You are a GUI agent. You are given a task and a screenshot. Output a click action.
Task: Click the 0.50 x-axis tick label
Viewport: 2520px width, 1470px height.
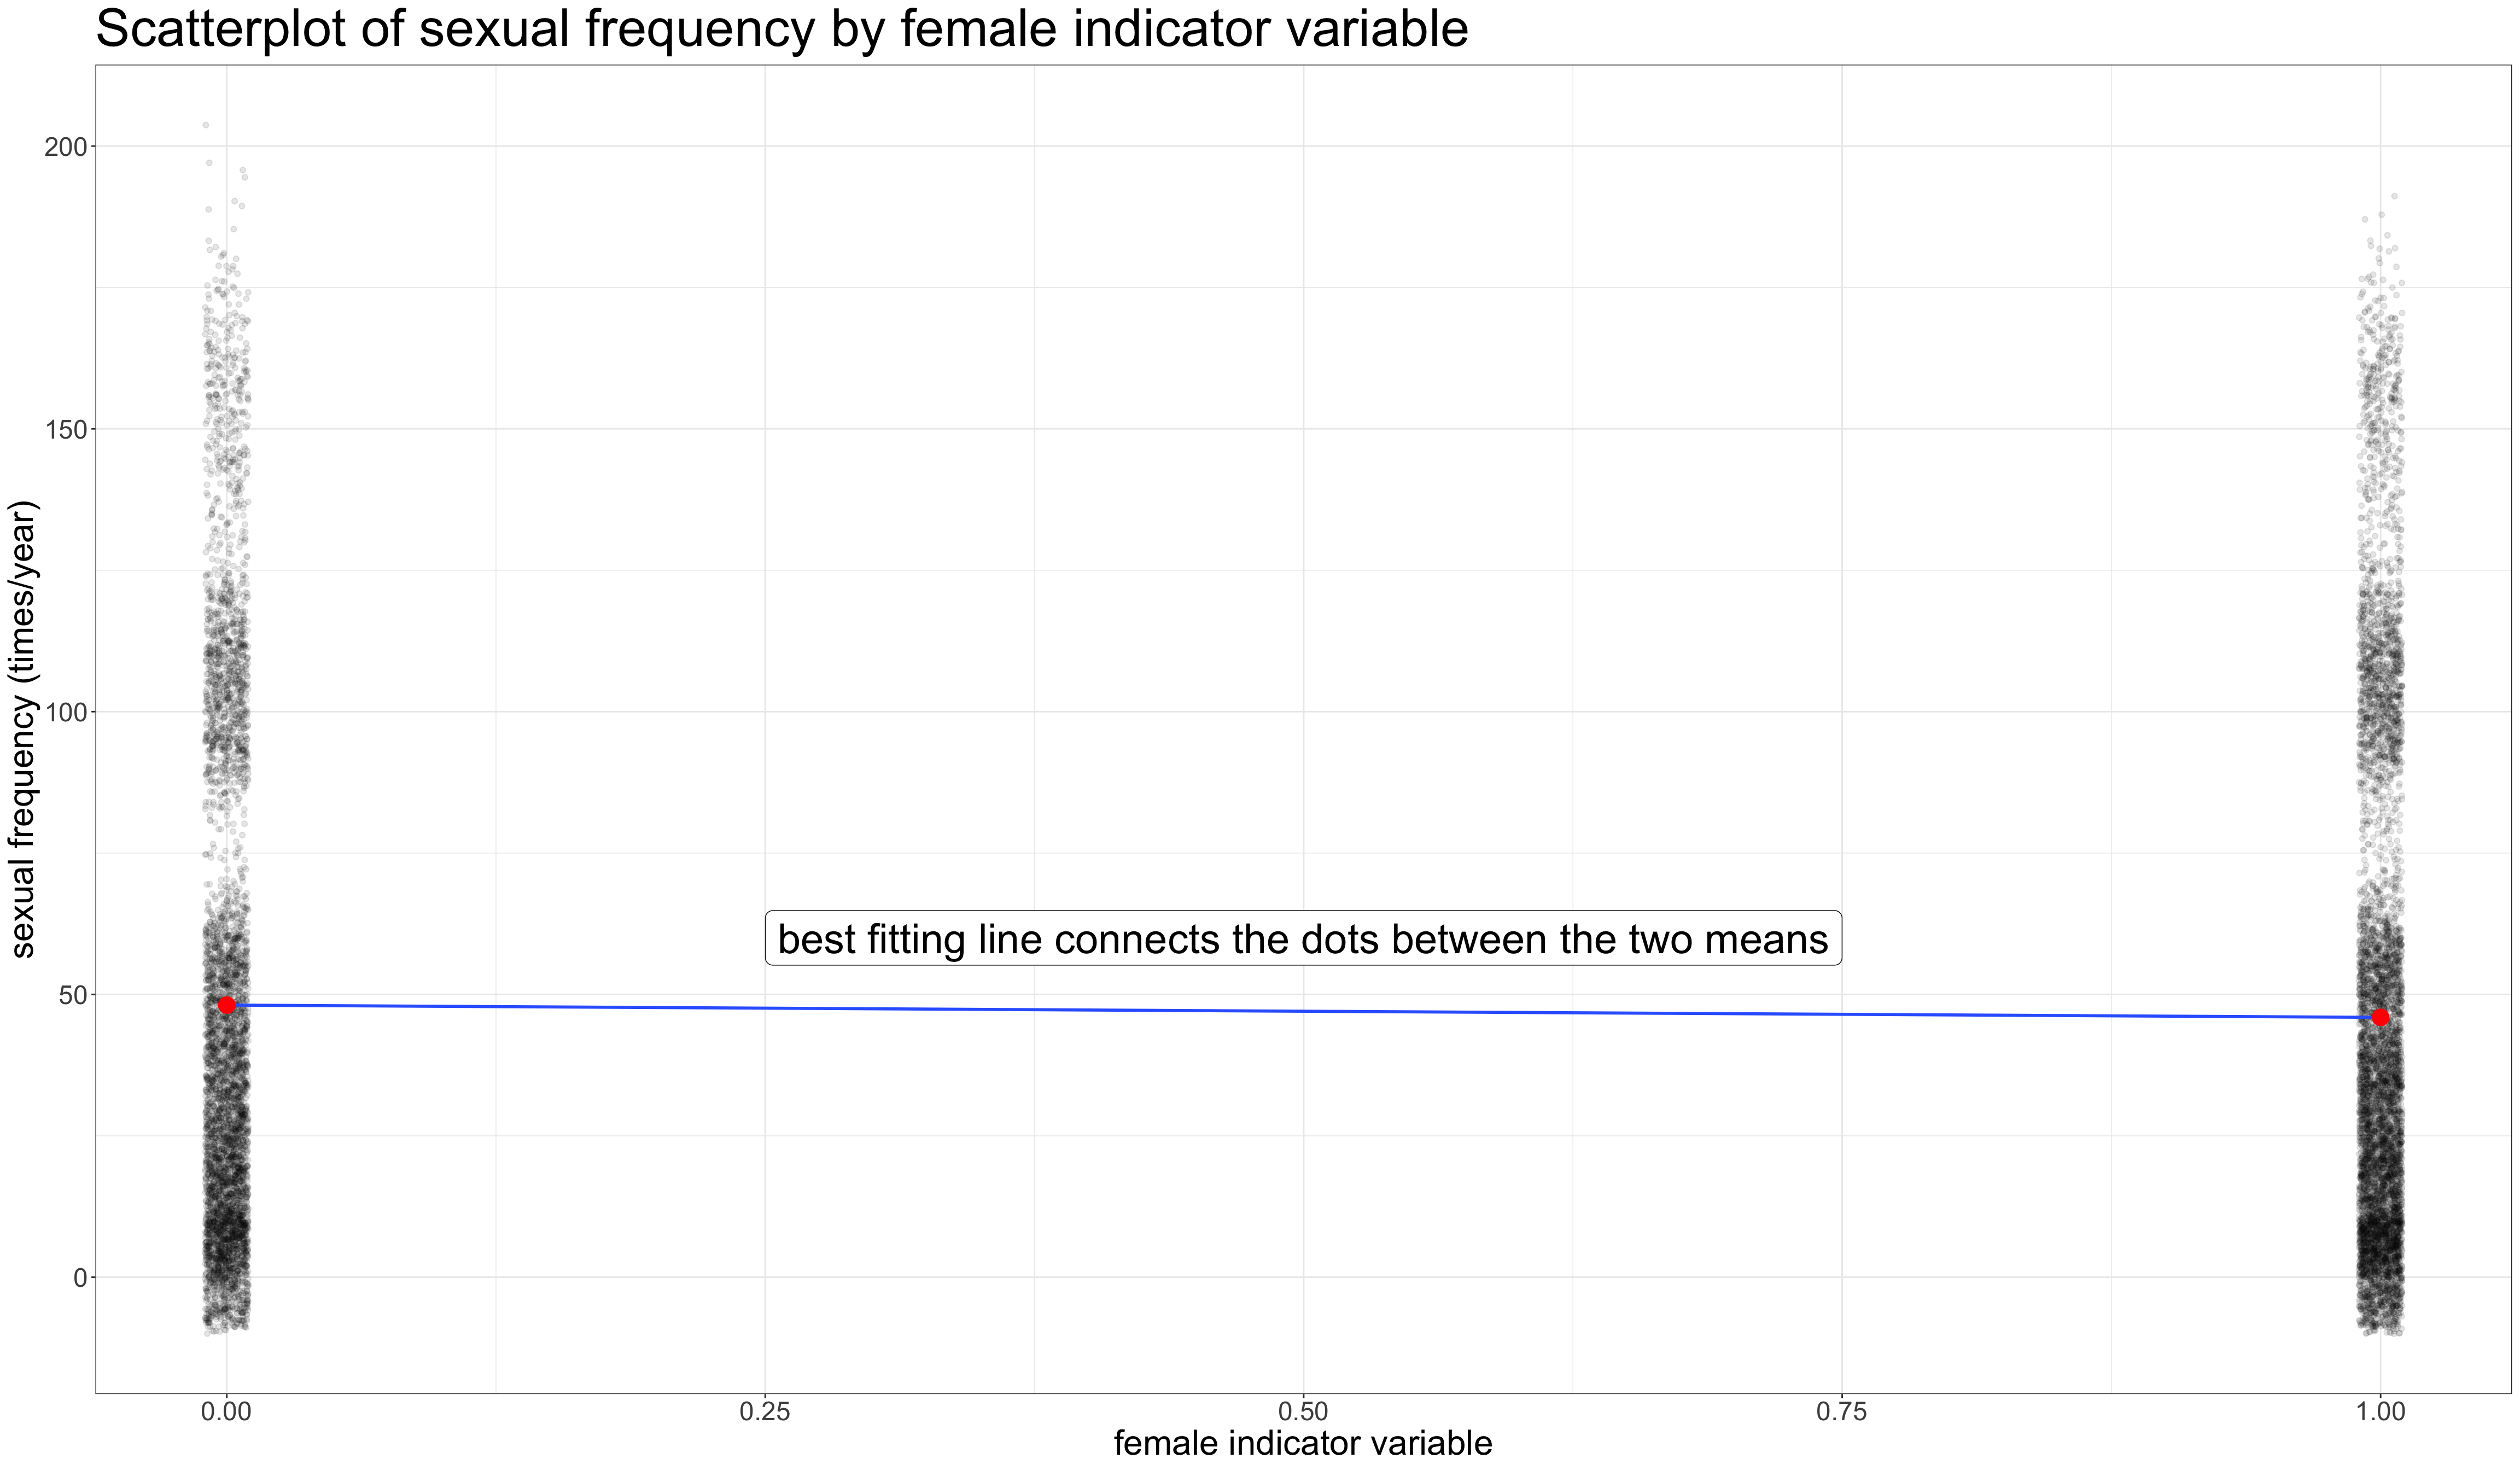tap(1303, 1411)
